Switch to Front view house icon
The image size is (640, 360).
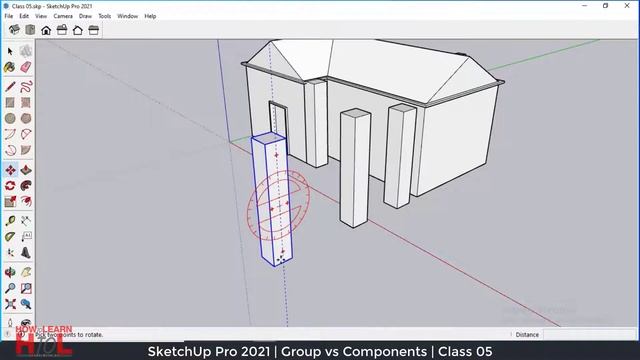tap(46, 30)
